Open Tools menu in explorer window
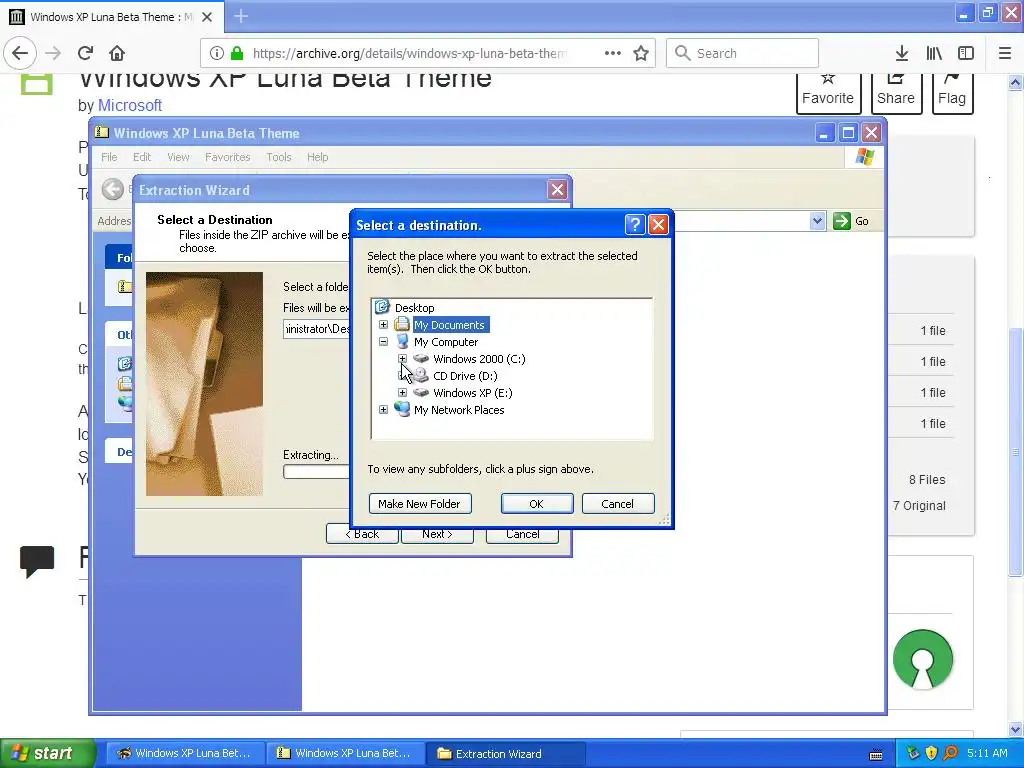 (x=278, y=157)
